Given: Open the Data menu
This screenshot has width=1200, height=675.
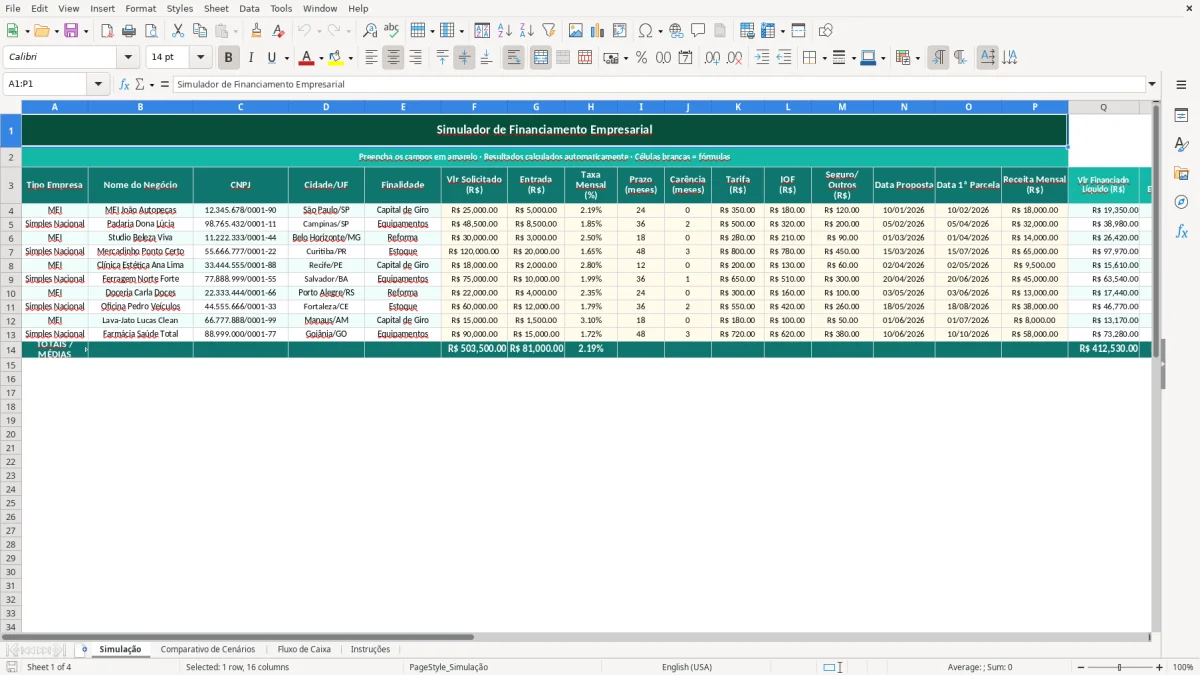Looking at the screenshot, I should (249, 8).
